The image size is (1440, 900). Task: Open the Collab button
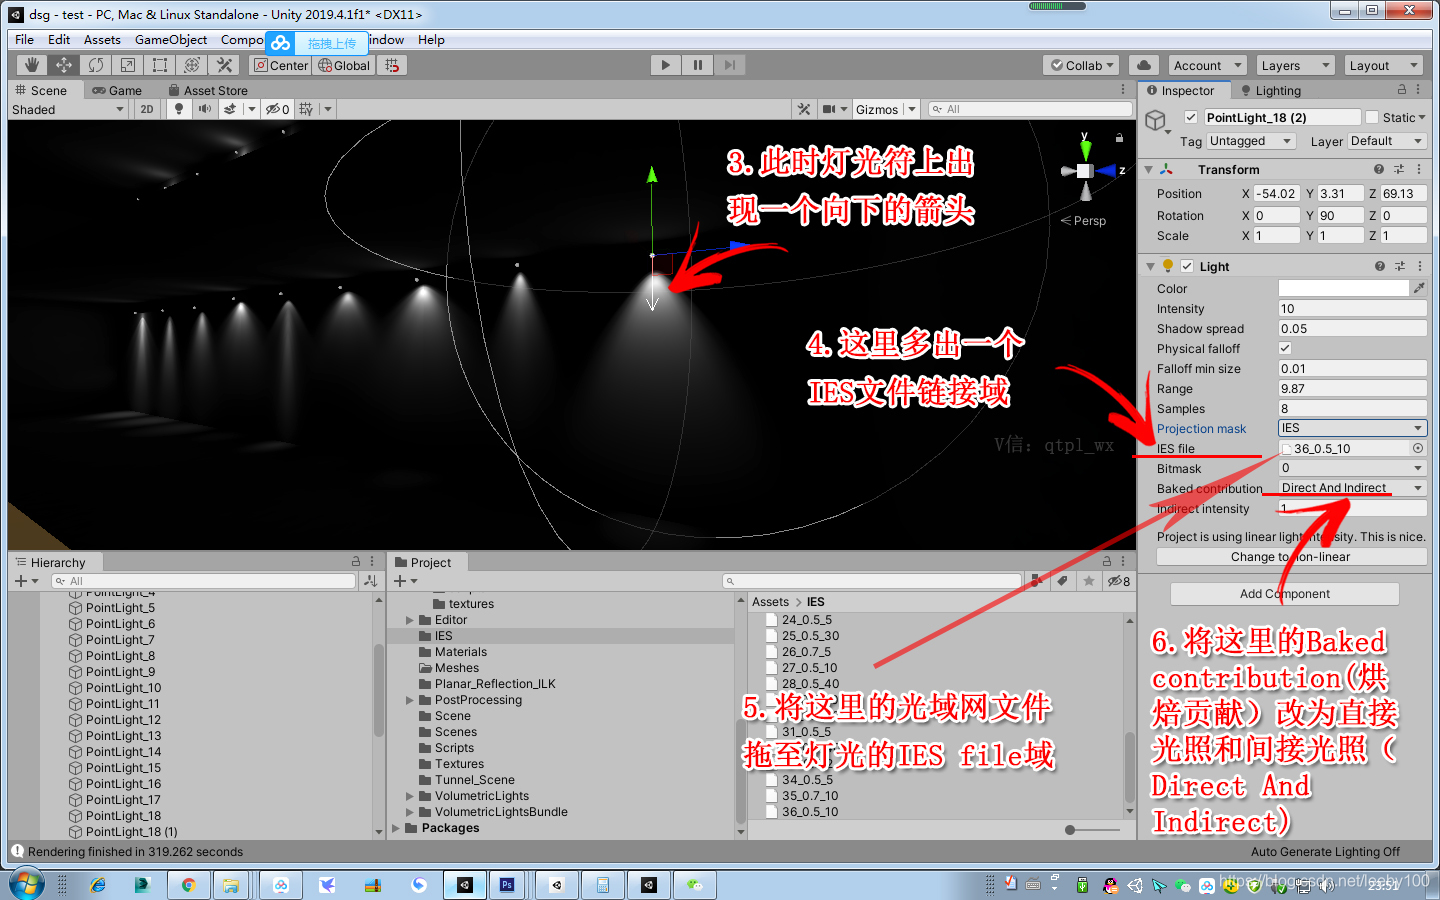click(1081, 65)
